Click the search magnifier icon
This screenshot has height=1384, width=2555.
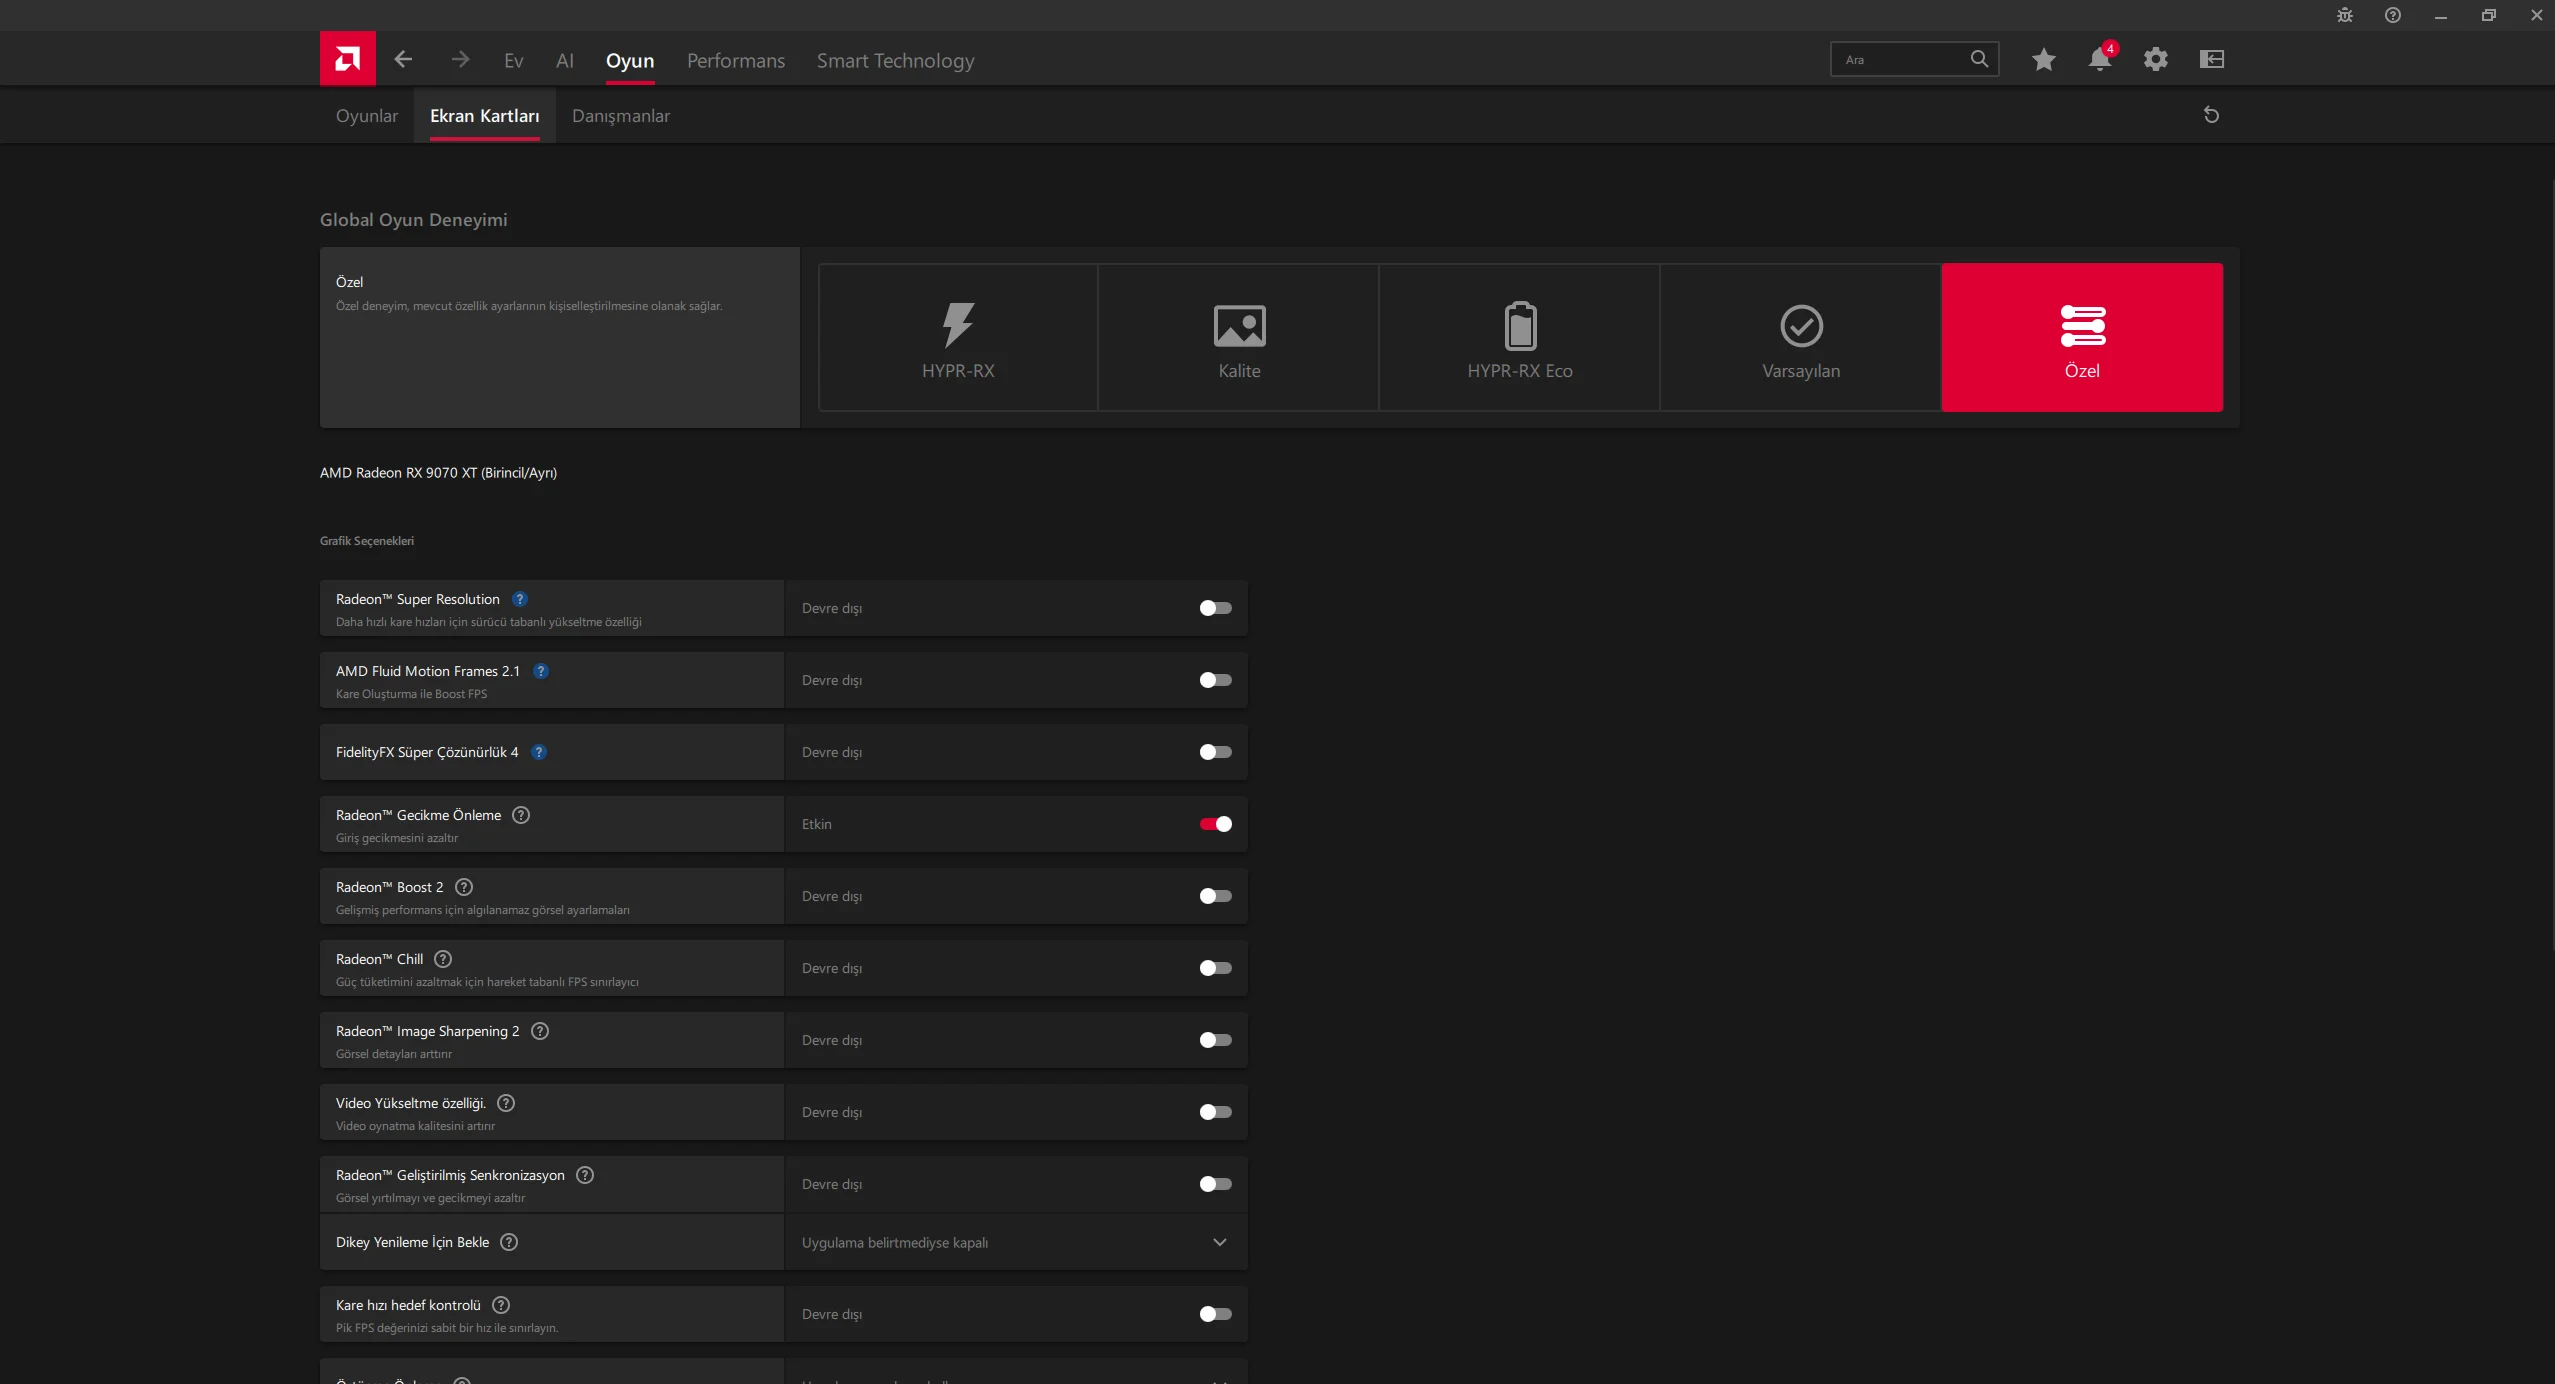point(1979,59)
